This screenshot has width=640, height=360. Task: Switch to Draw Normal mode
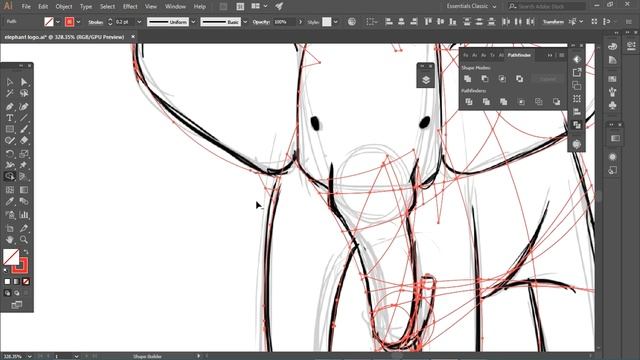(7, 293)
